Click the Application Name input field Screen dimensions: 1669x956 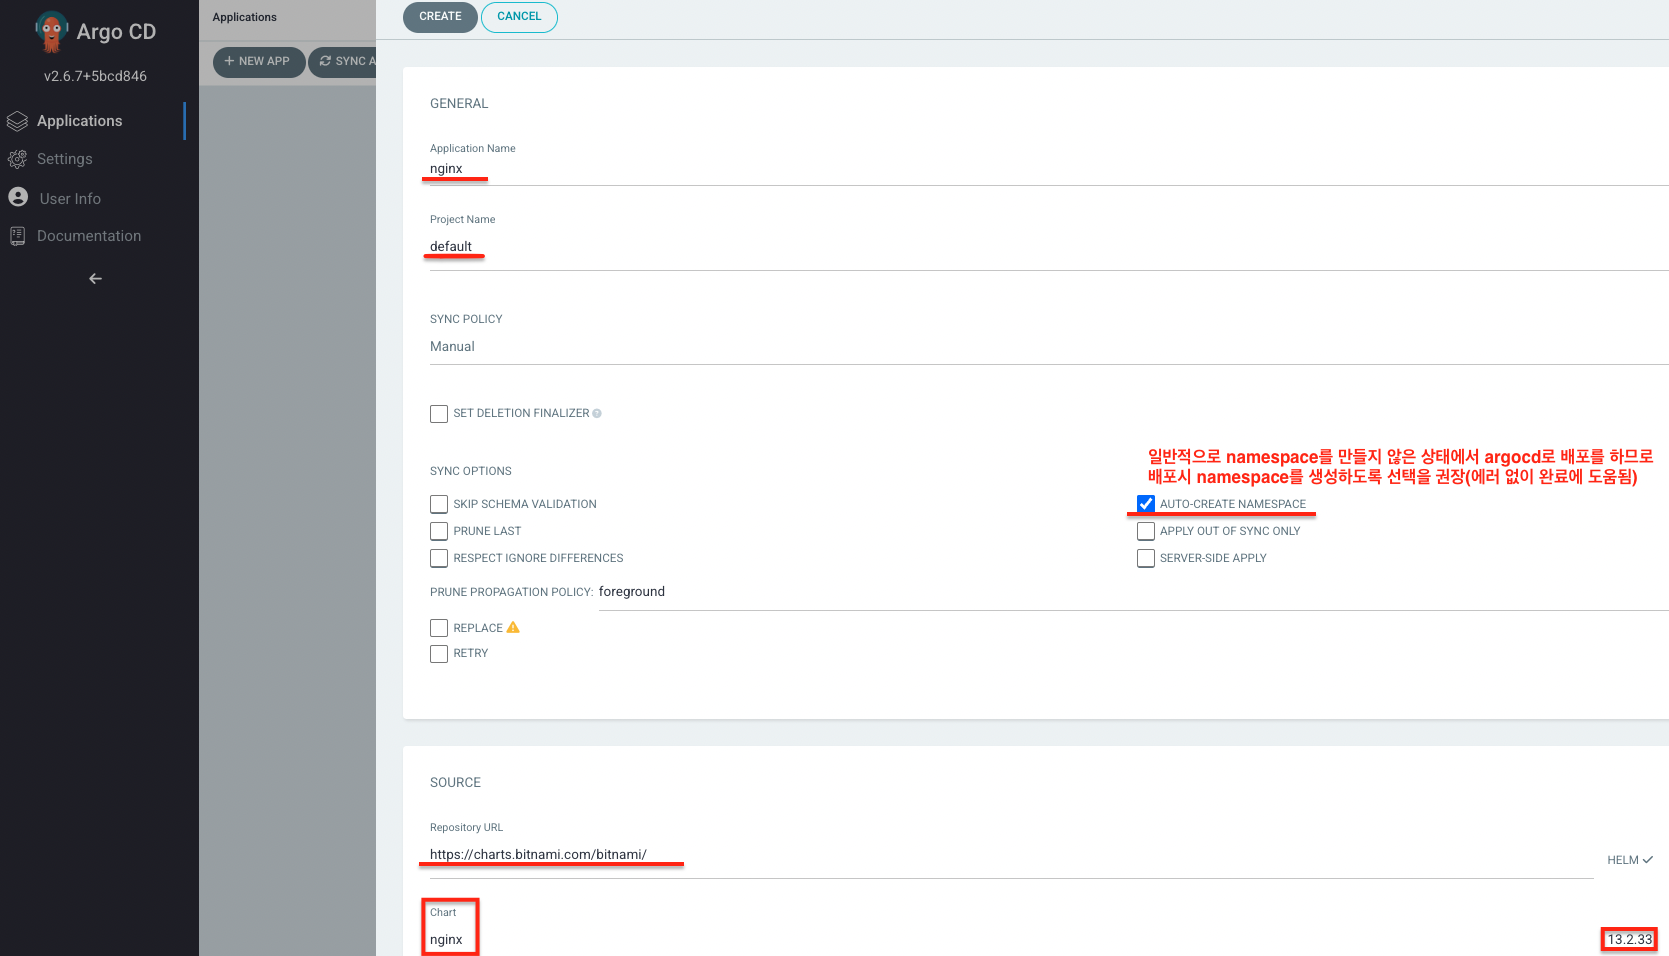point(1049,169)
